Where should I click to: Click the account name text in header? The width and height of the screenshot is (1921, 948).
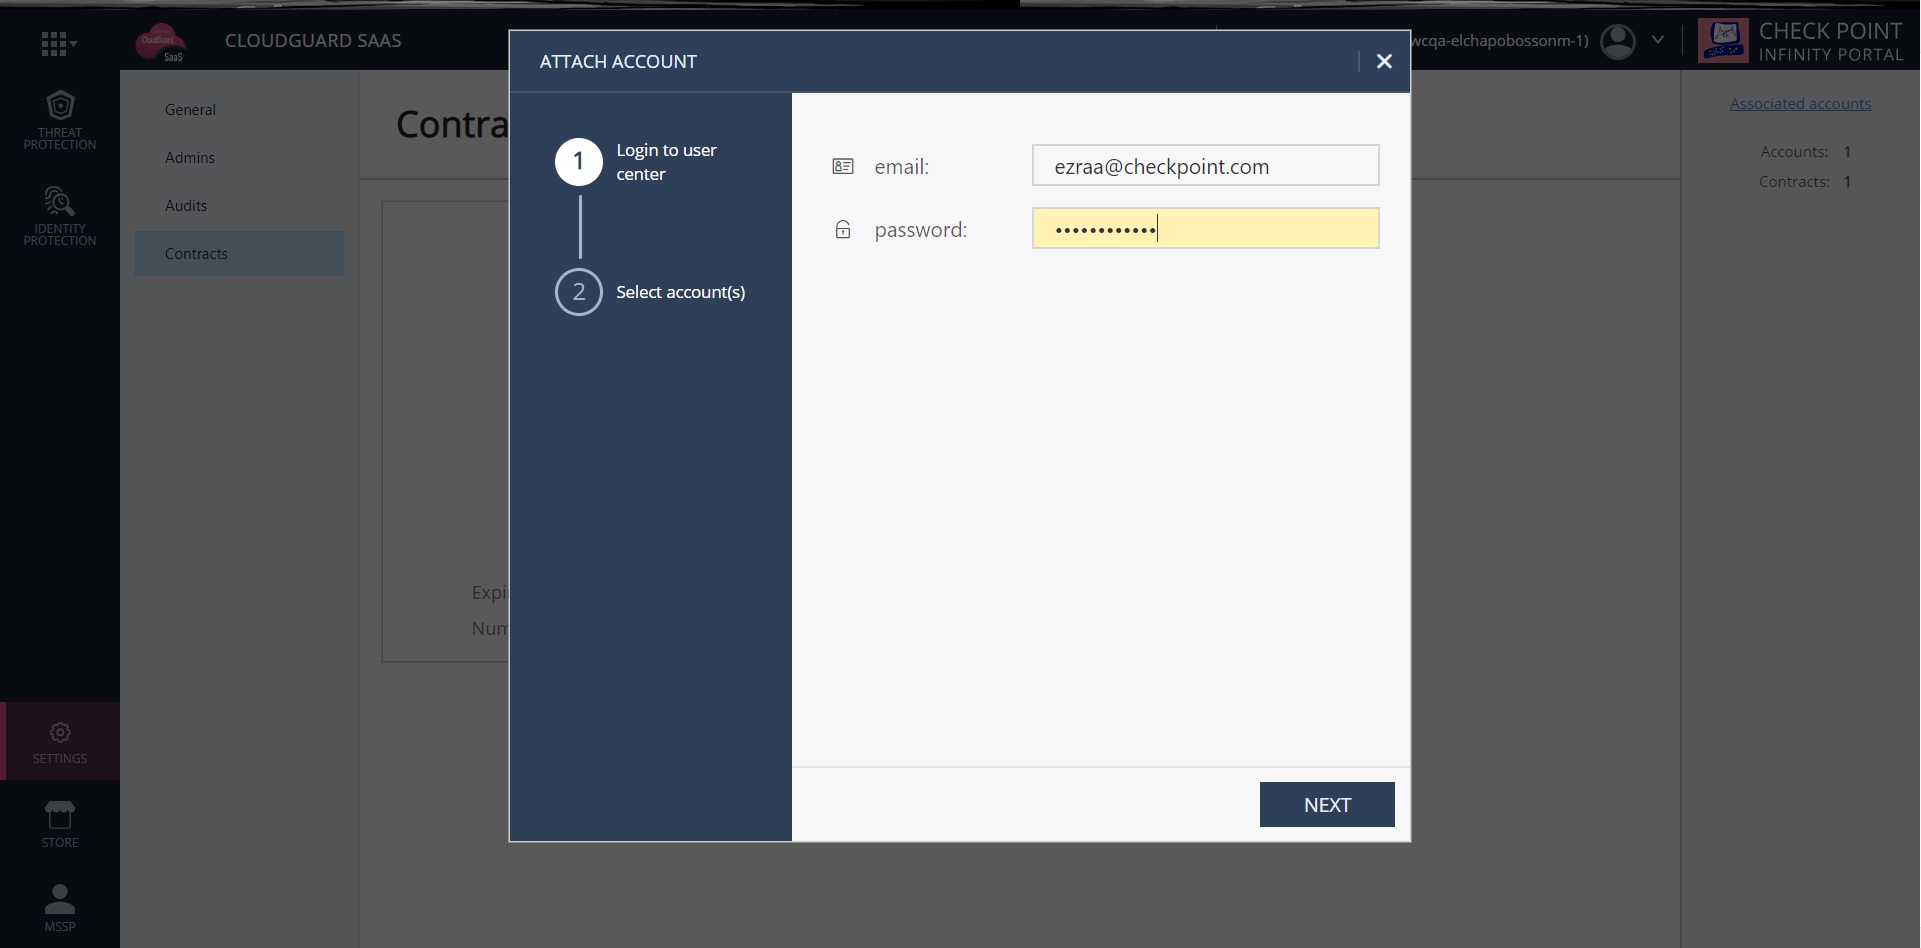pos(1499,41)
